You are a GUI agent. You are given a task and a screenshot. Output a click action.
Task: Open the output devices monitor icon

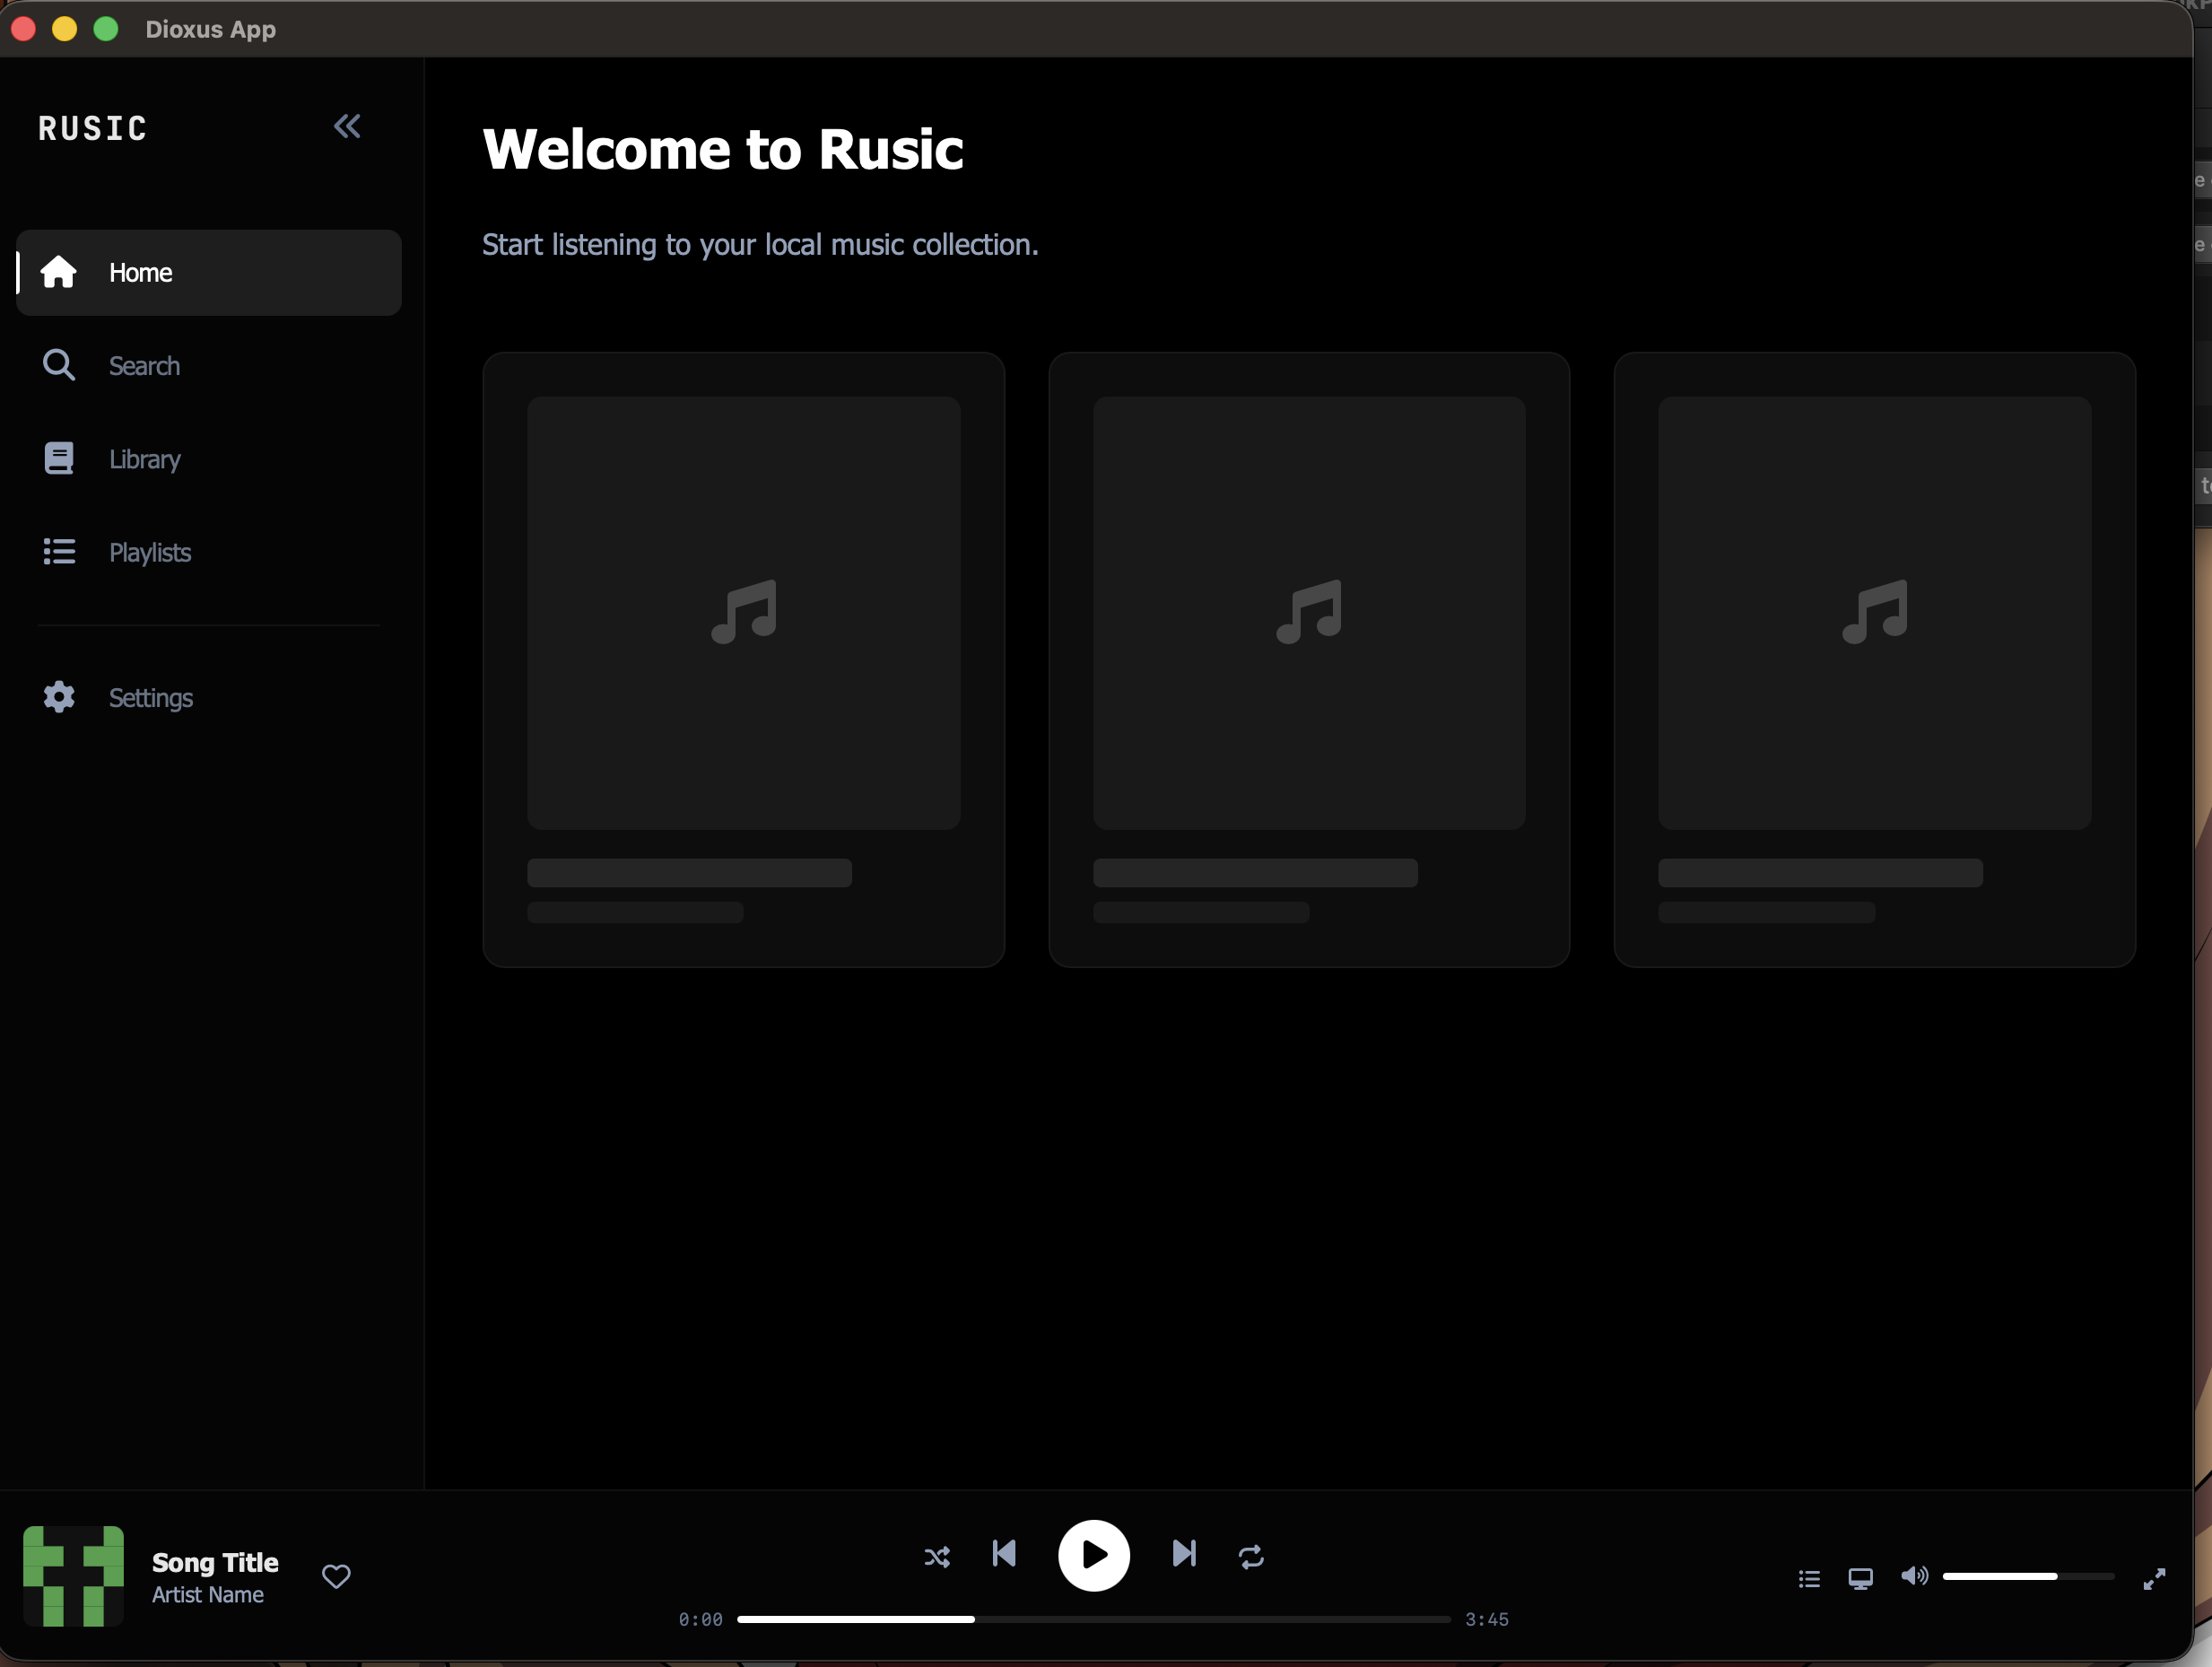pos(1860,1578)
